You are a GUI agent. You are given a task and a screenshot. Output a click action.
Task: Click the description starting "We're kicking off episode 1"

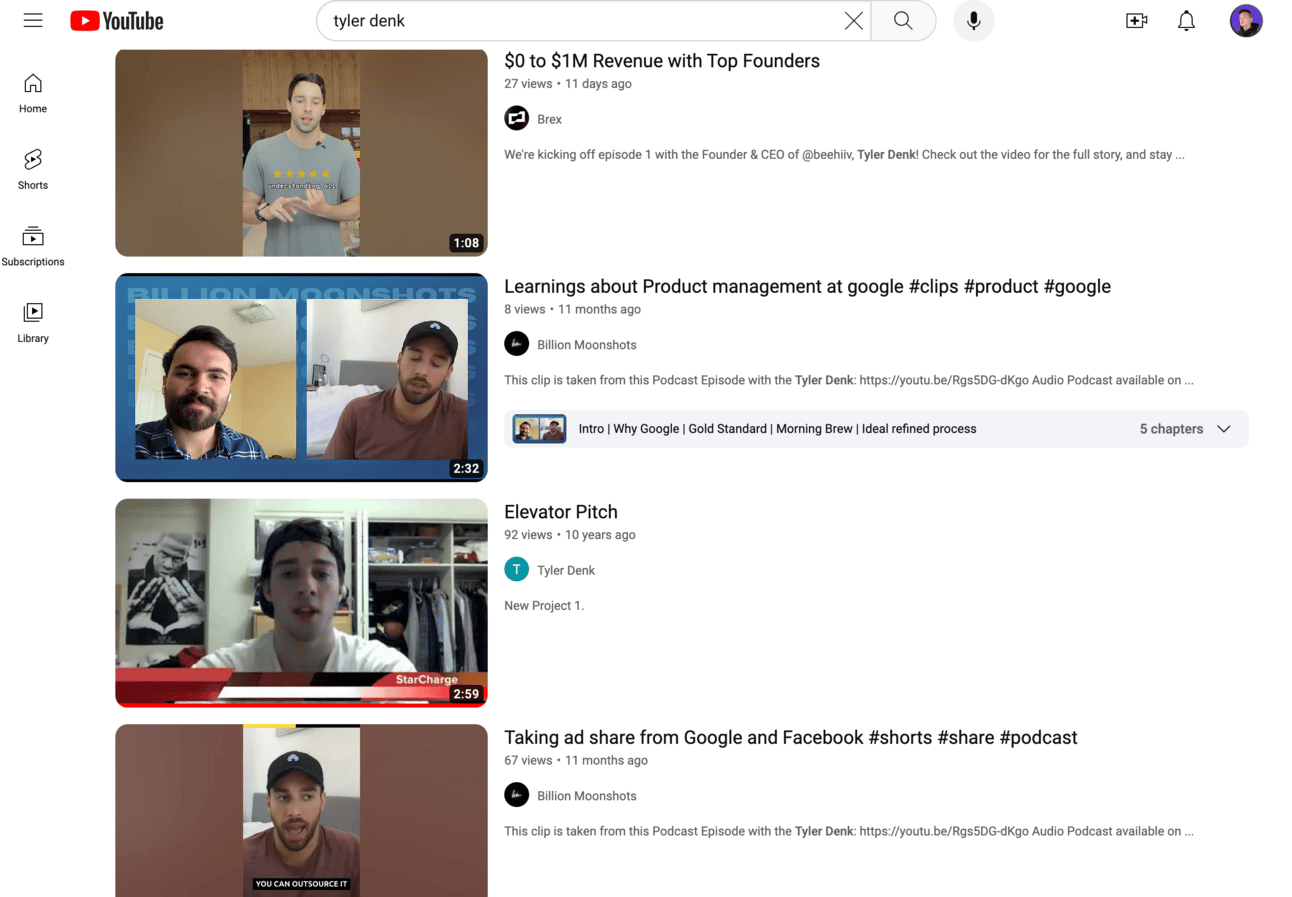845,155
